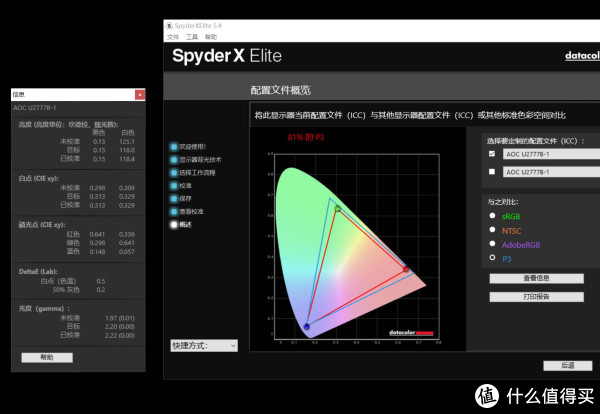Click the bullet icon beside 校准 step
Screen dimensions: 600x414
pyautogui.click(x=174, y=186)
